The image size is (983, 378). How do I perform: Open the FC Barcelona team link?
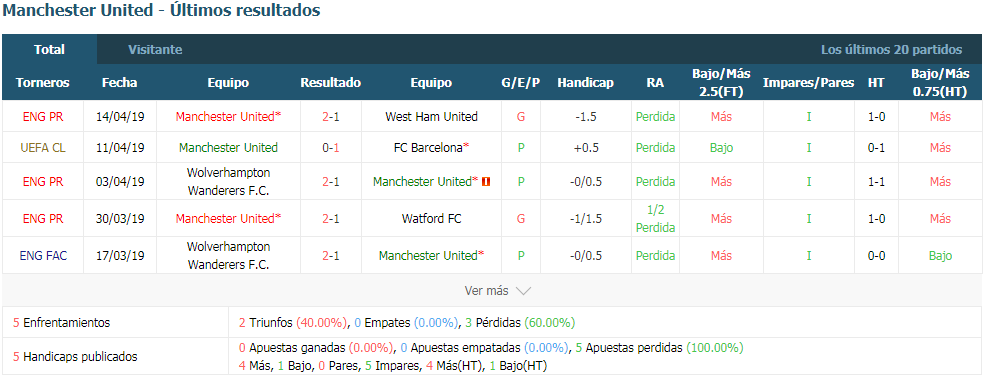click(x=431, y=148)
